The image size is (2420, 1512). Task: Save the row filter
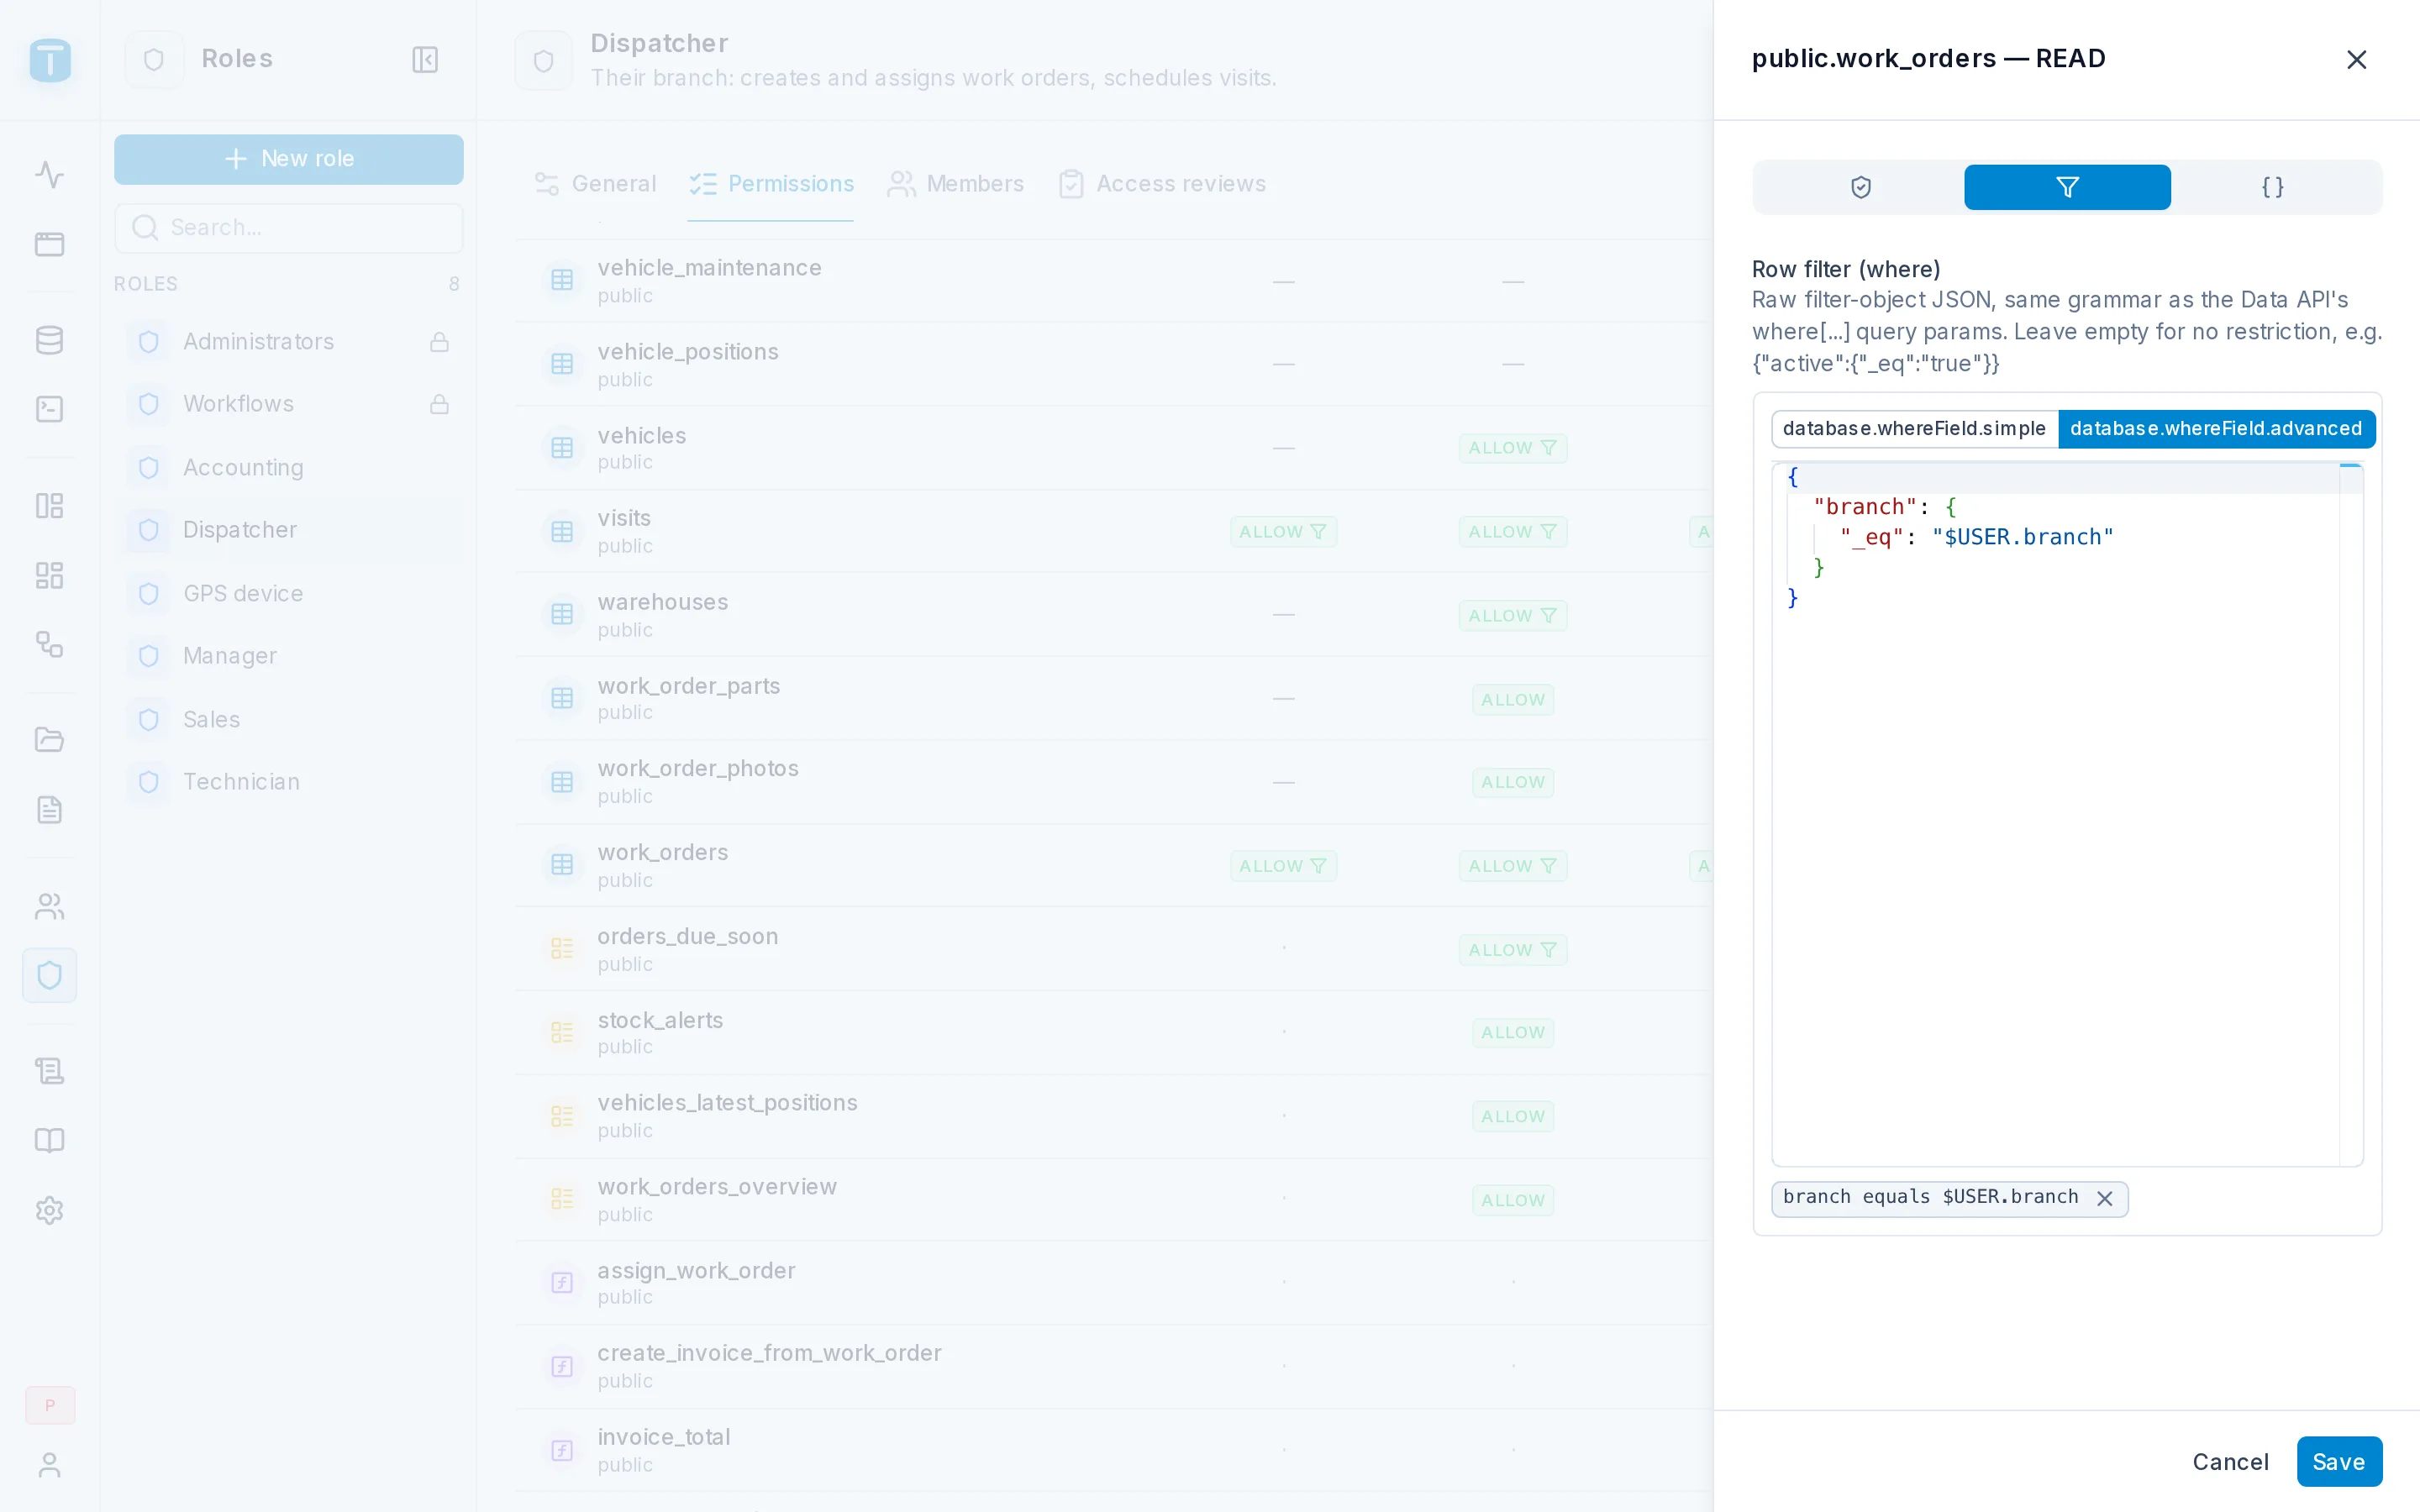(2338, 1462)
